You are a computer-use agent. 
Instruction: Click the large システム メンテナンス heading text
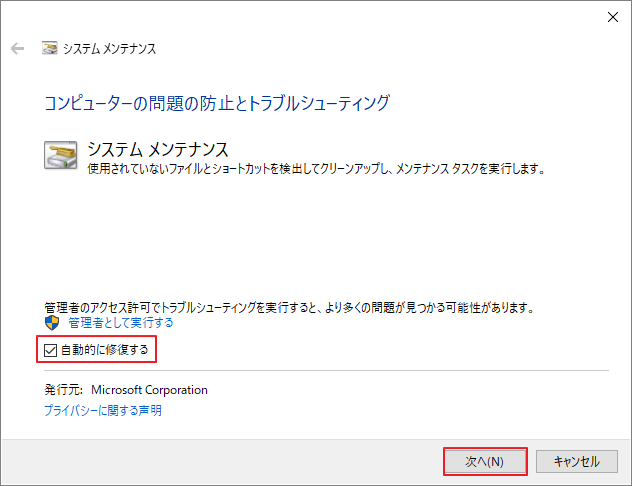click(158, 150)
